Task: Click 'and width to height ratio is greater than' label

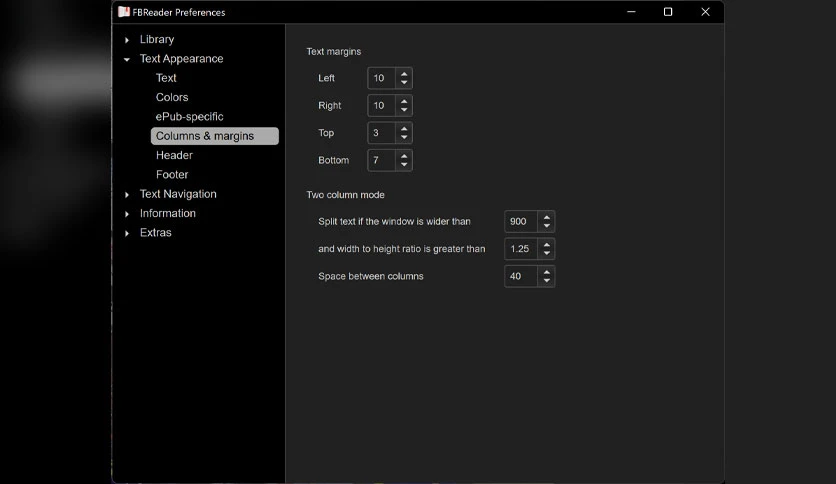Action: click(401, 249)
